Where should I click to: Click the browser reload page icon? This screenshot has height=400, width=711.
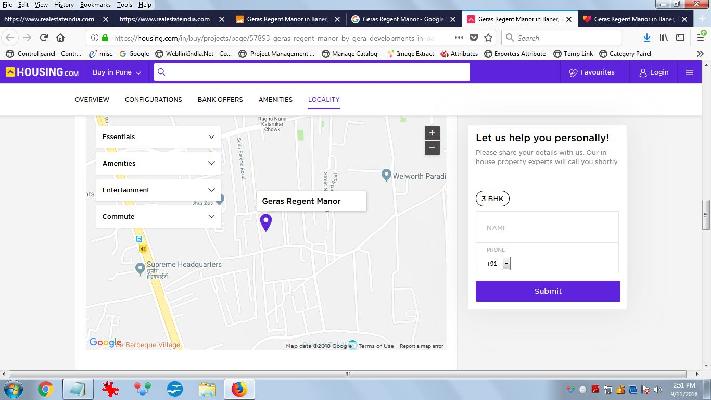45,37
